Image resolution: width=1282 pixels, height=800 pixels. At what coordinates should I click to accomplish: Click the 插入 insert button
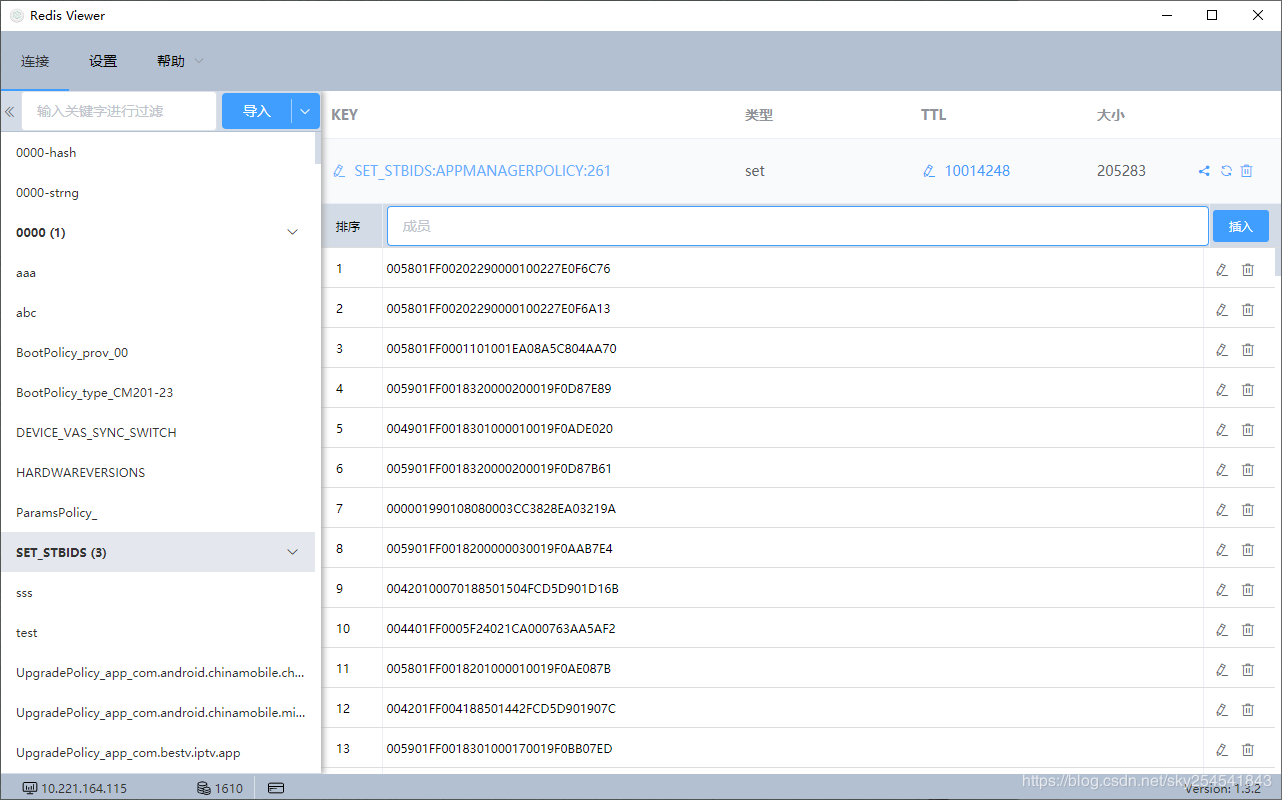click(1241, 226)
